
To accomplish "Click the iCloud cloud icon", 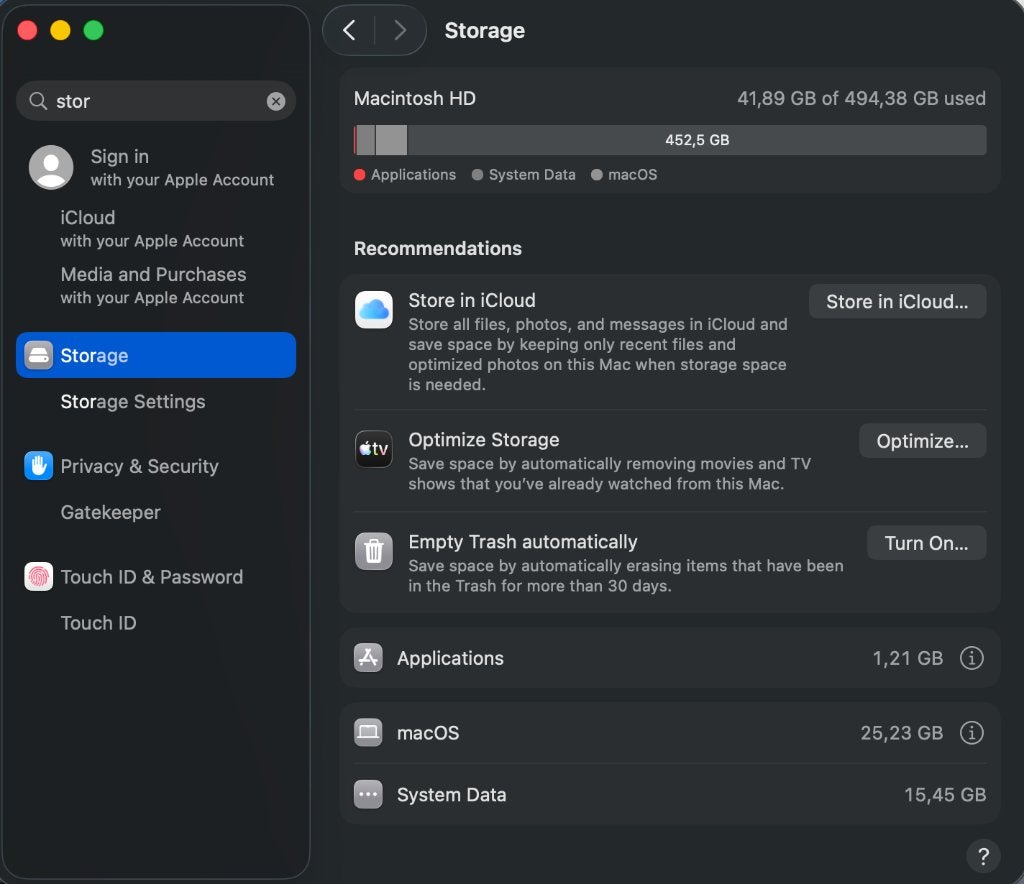I will pyautogui.click(x=374, y=309).
